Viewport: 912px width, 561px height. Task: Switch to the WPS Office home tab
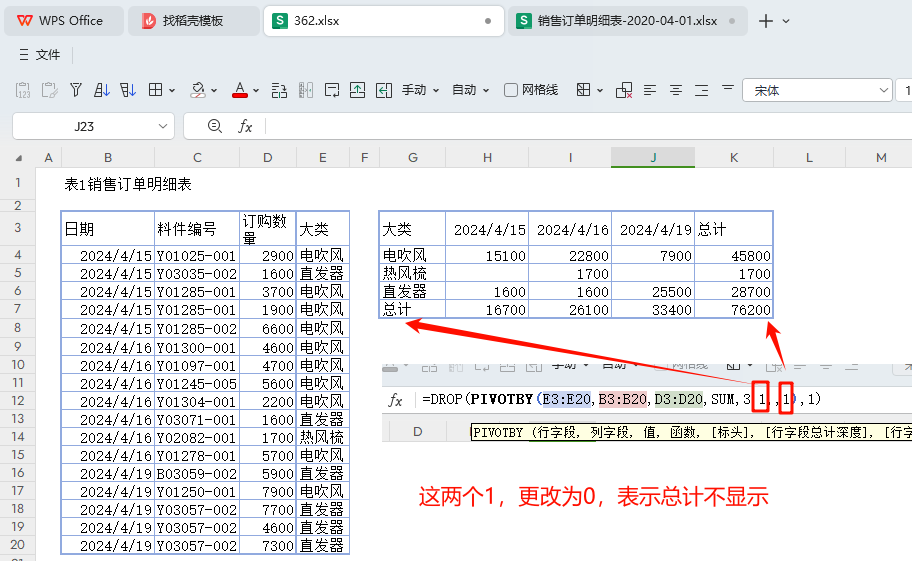point(63,21)
